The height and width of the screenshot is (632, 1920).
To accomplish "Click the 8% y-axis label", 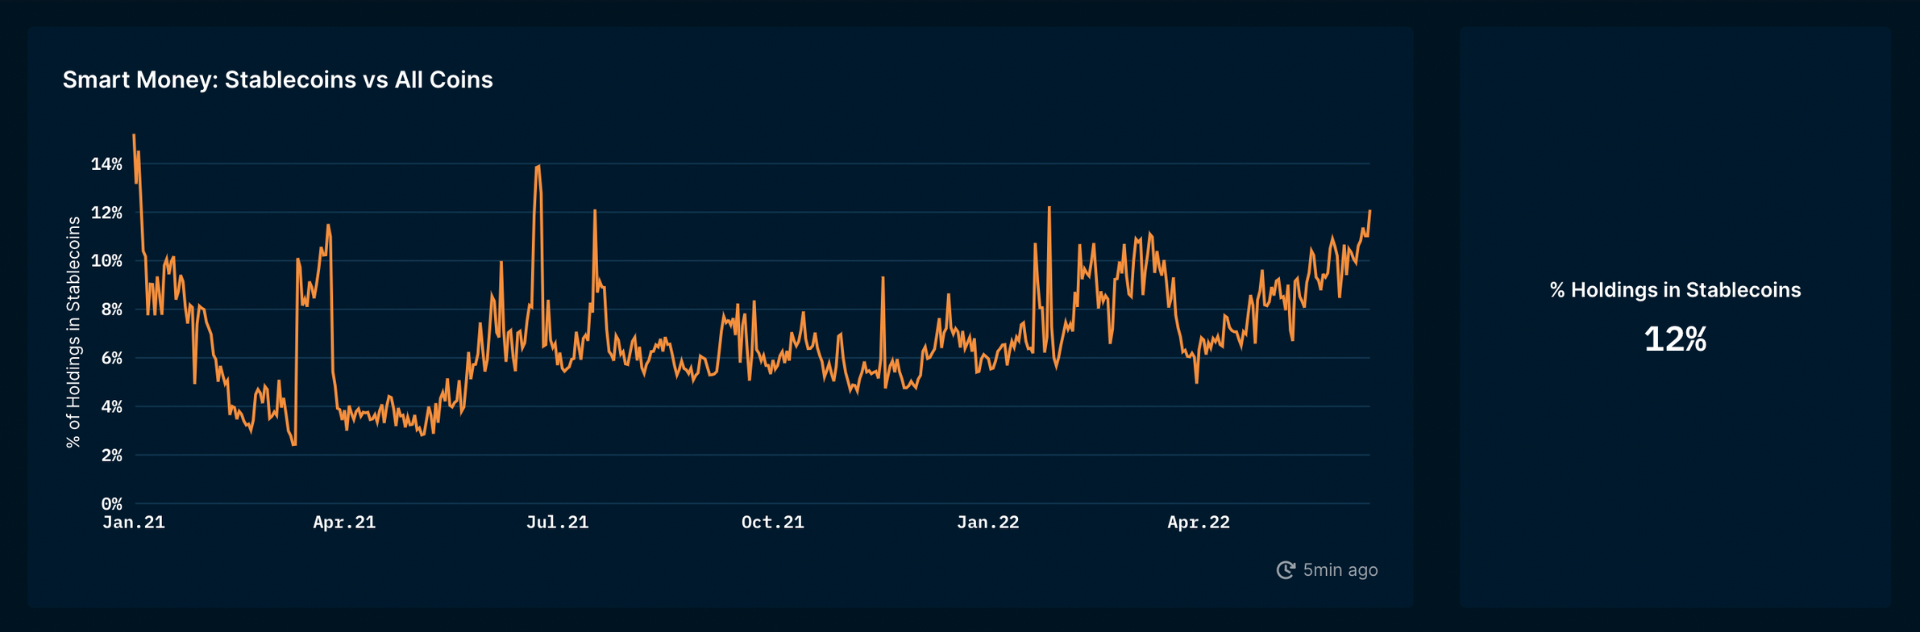I will click(112, 309).
